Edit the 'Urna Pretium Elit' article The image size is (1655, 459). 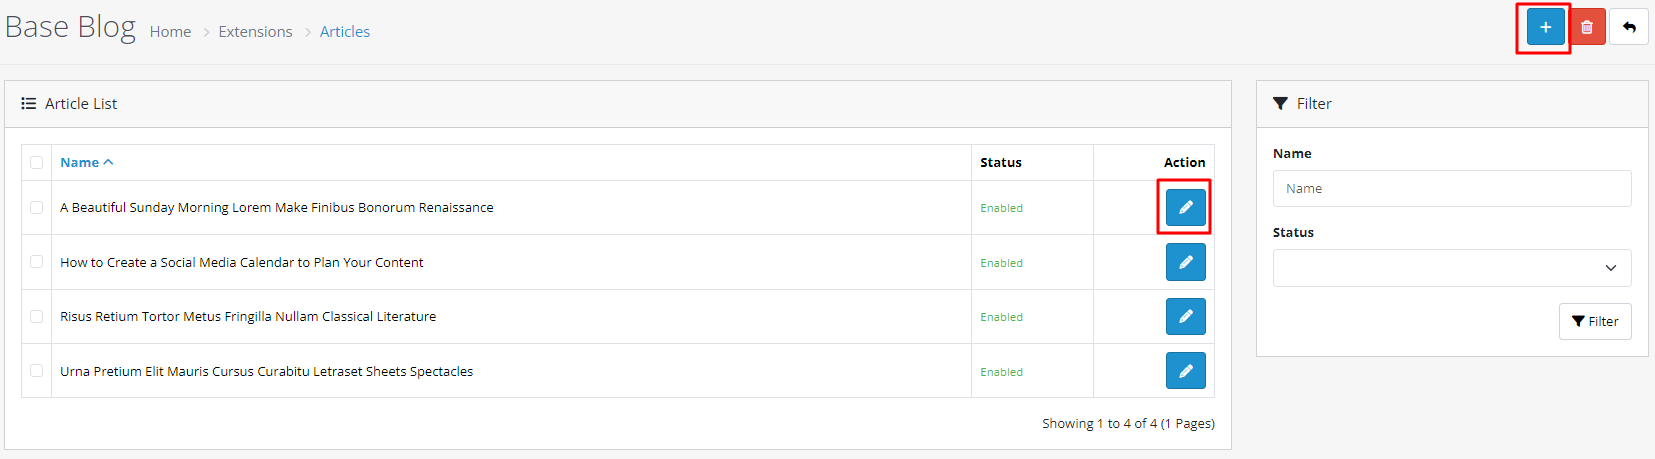coord(1185,371)
